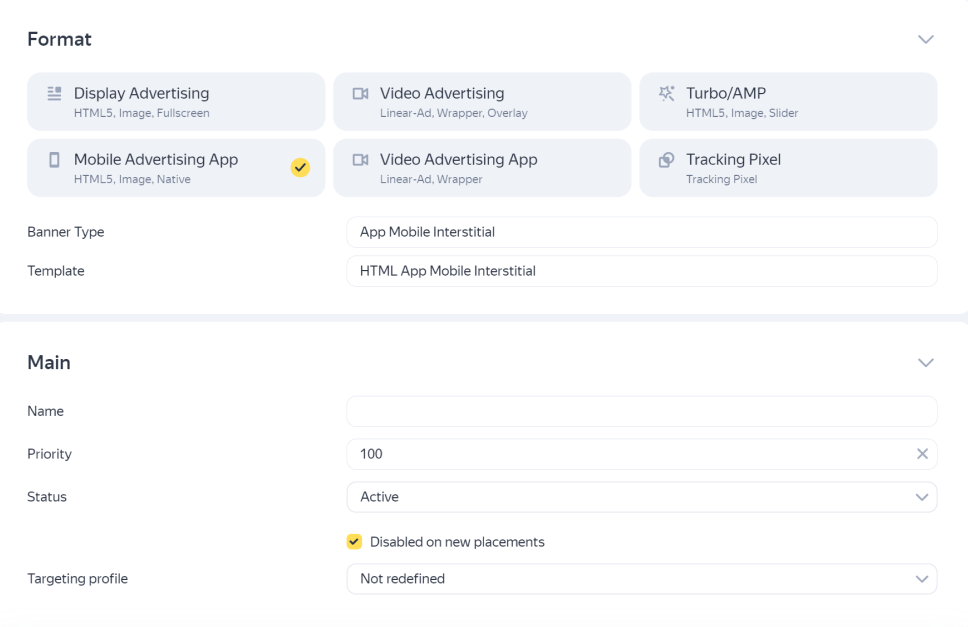Click the Video Advertising camera icon
This screenshot has width=968, height=627.
(360, 94)
